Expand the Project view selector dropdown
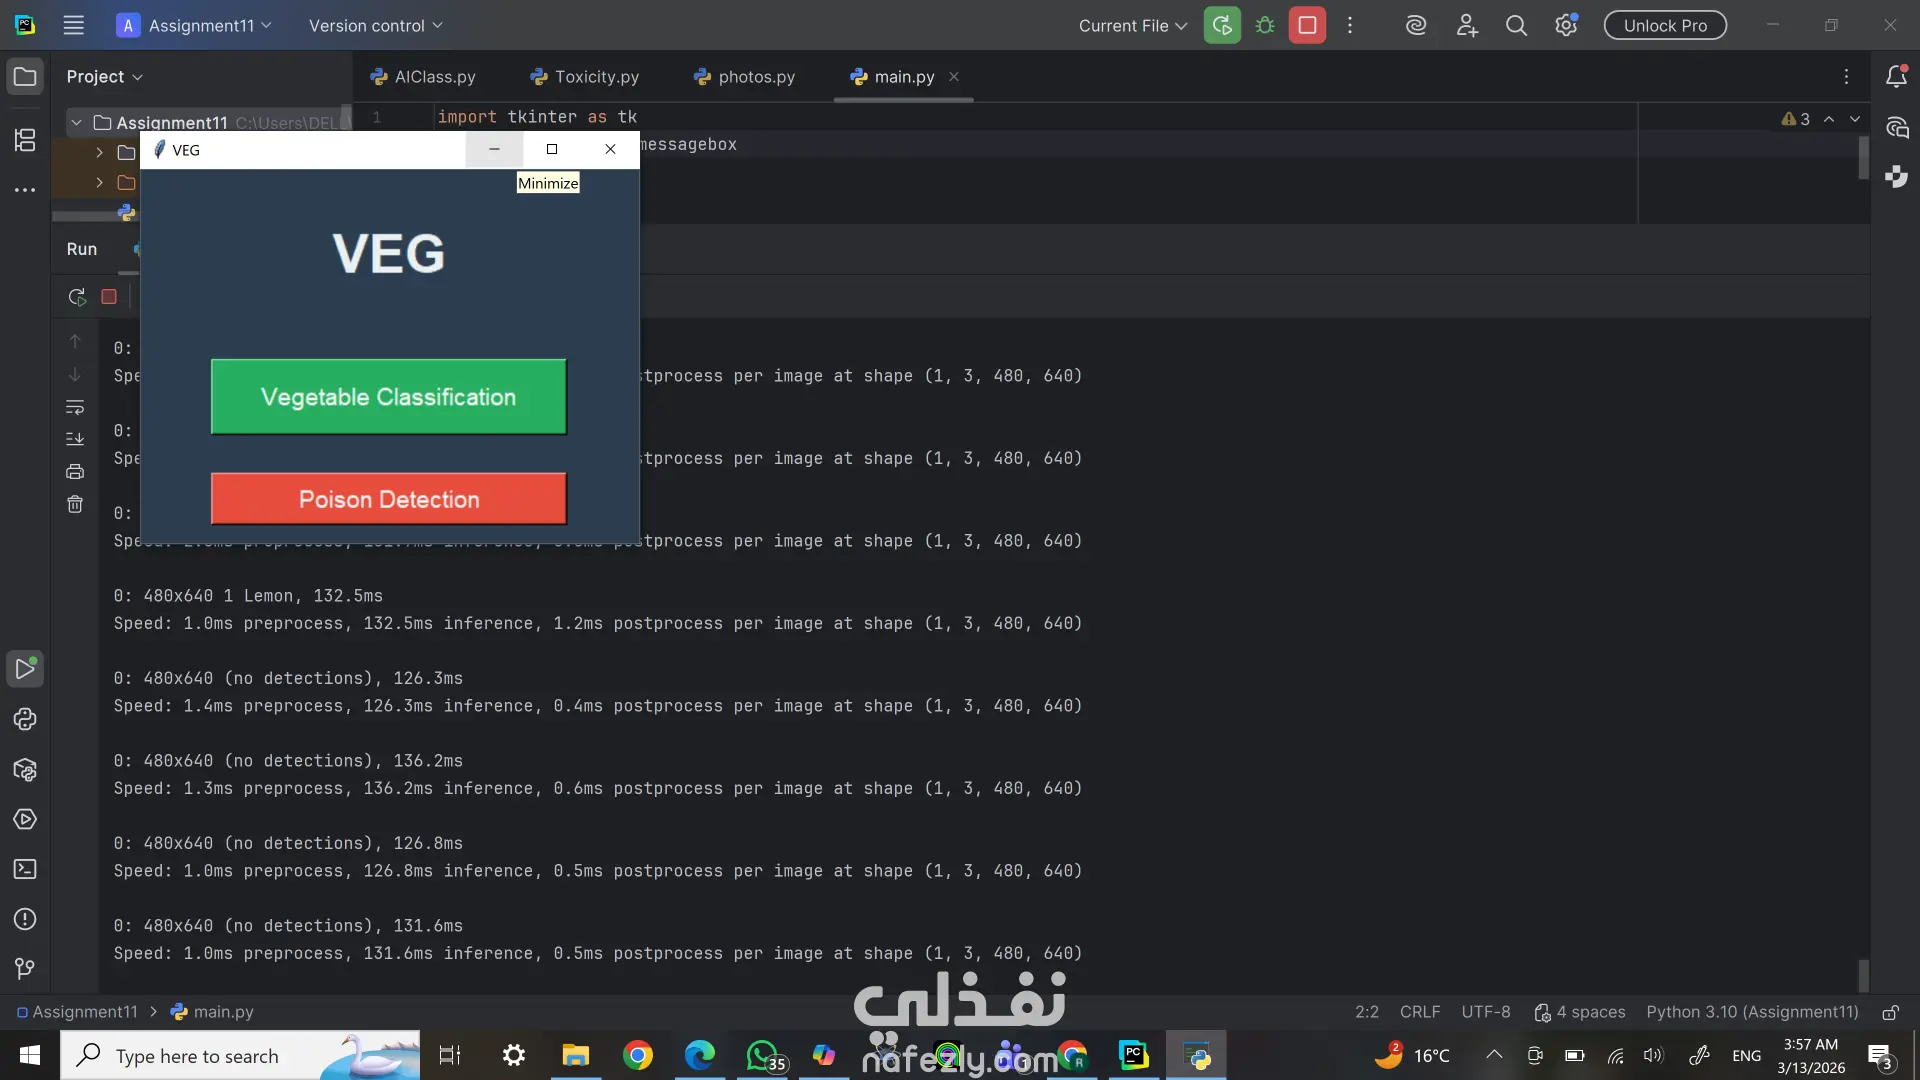 point(105,77)
